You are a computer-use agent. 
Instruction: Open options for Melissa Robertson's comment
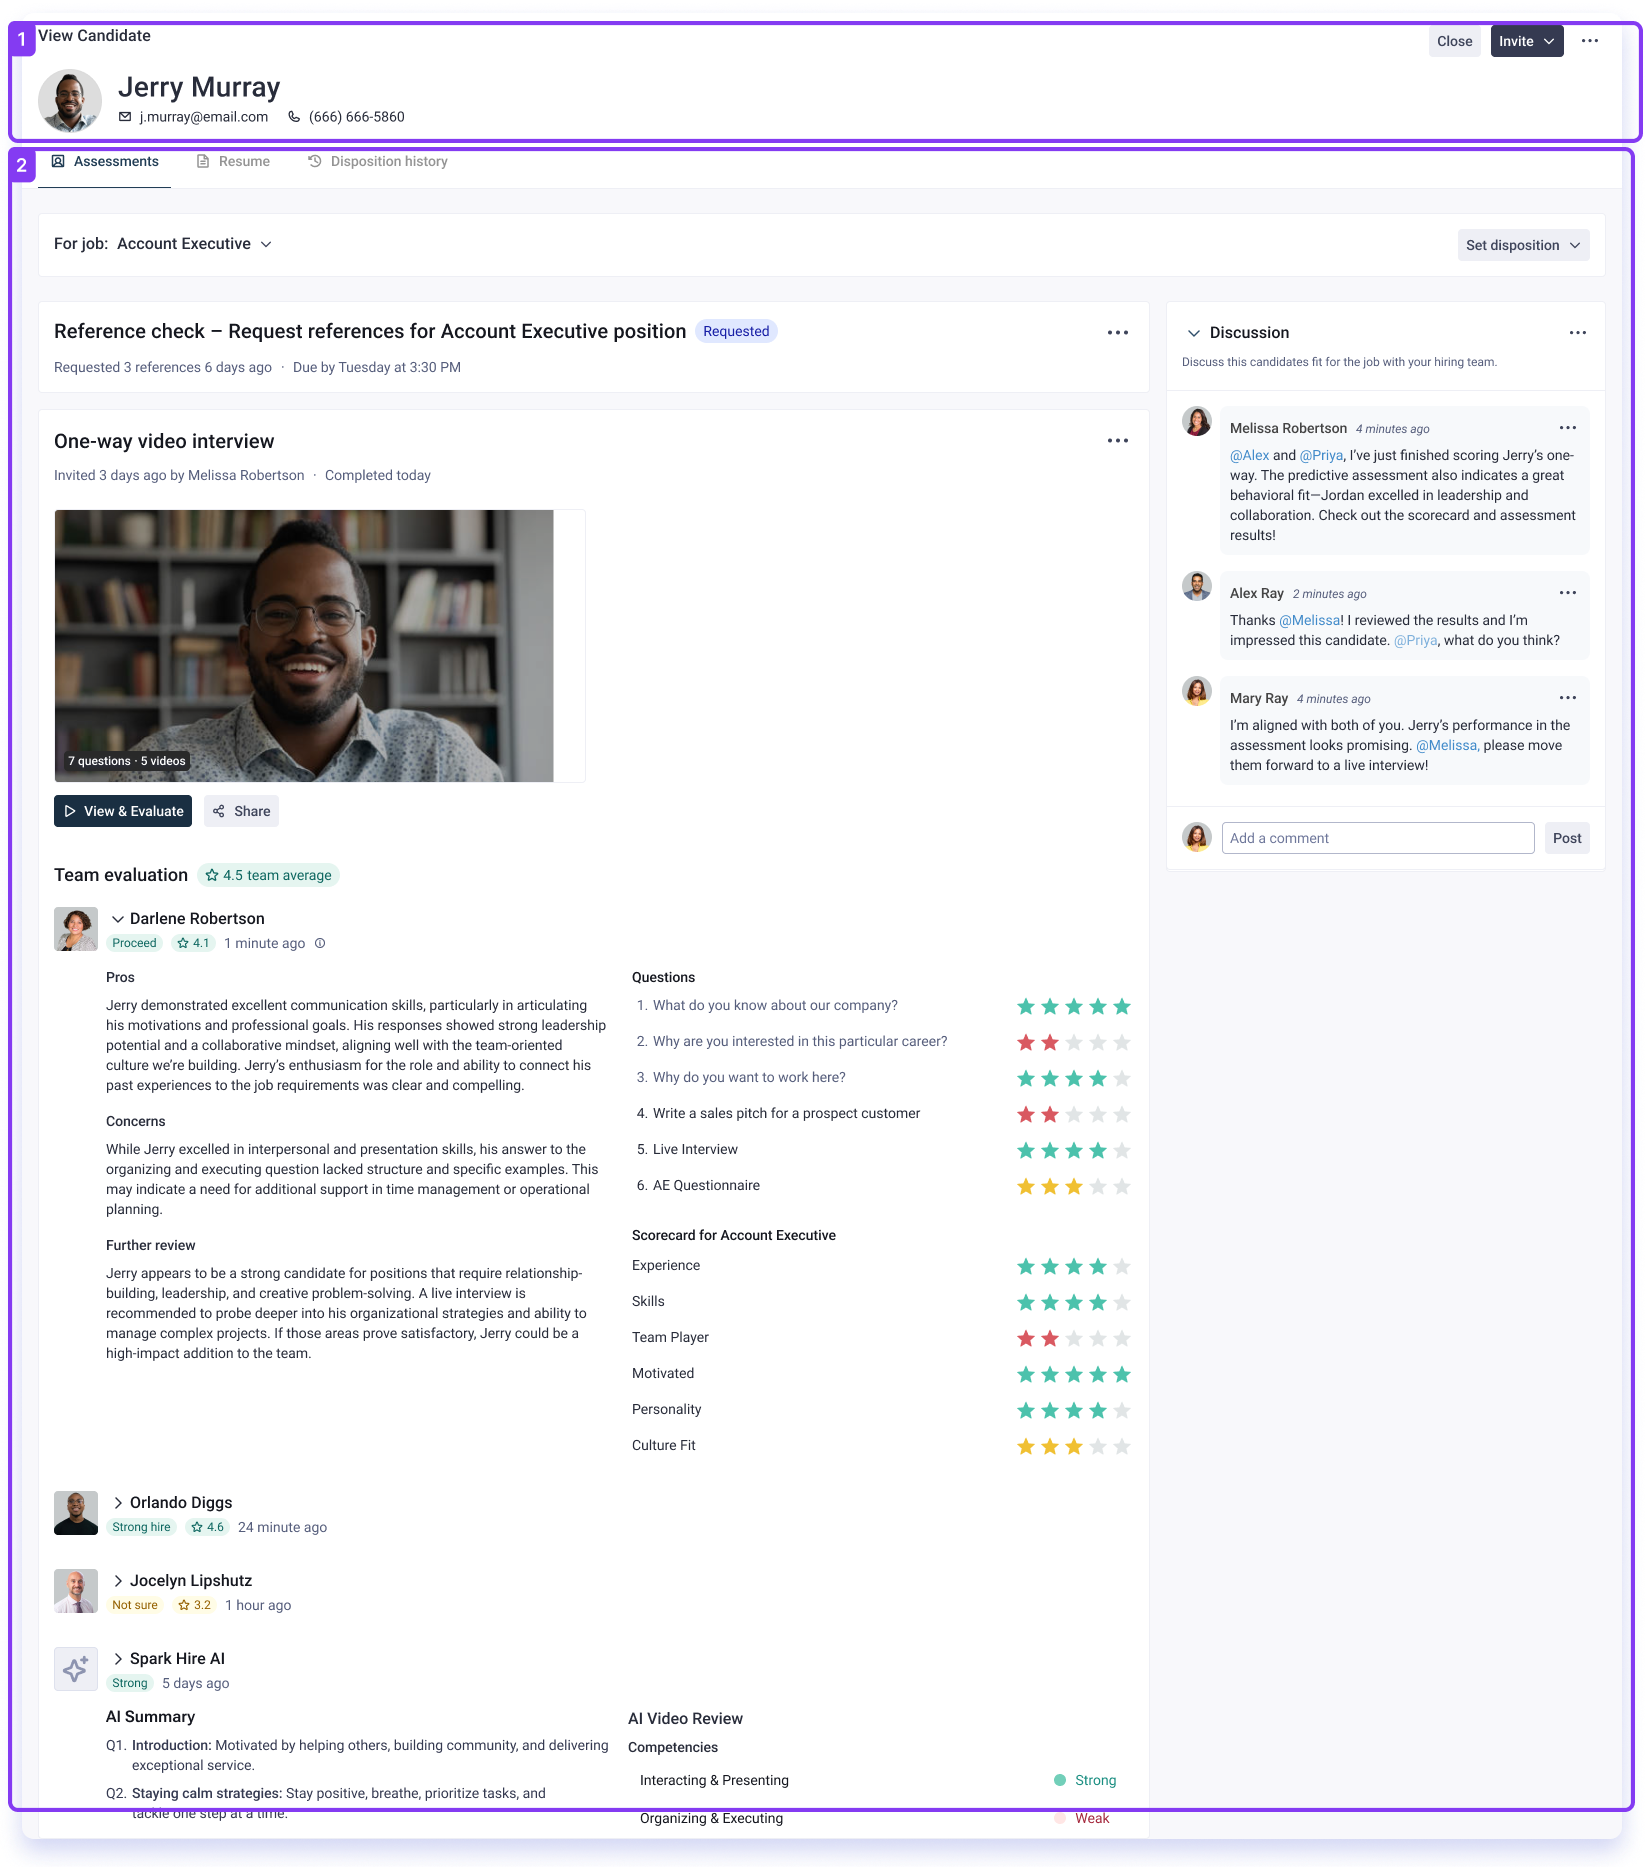coord(1568,428)
